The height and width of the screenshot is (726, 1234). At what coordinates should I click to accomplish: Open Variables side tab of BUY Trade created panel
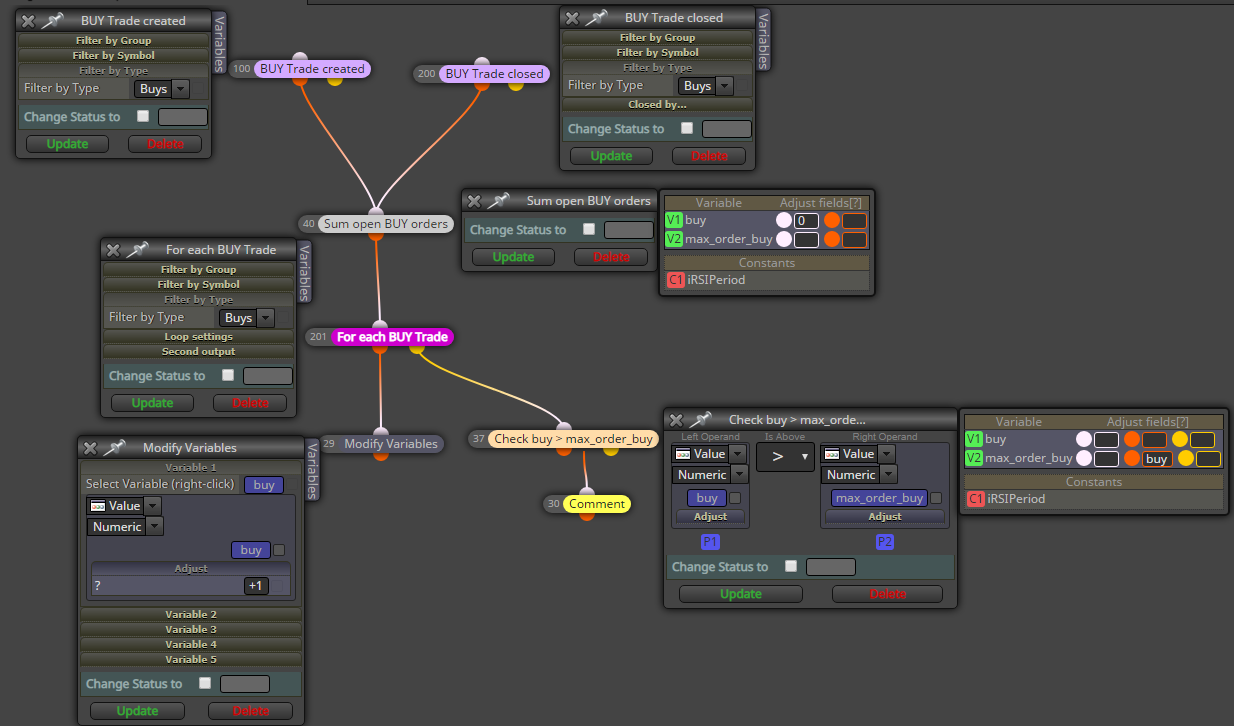pos(220,43)
